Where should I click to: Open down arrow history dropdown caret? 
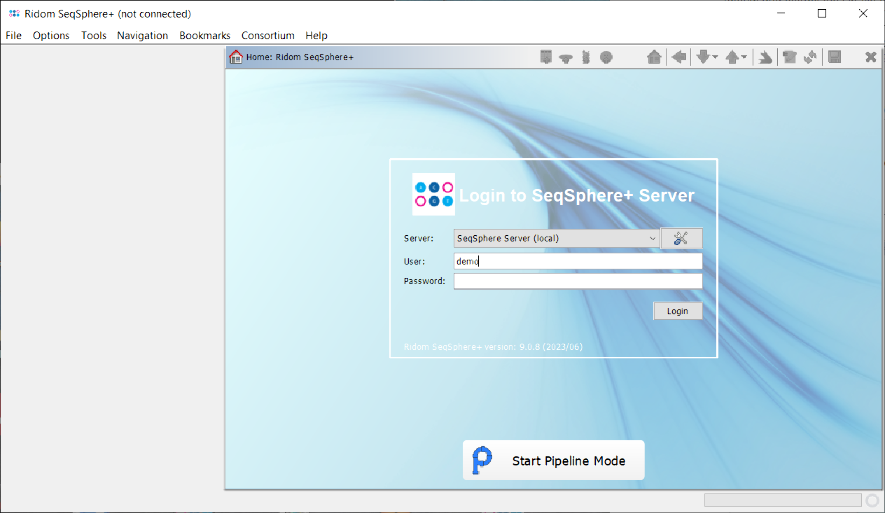point(715,57)
